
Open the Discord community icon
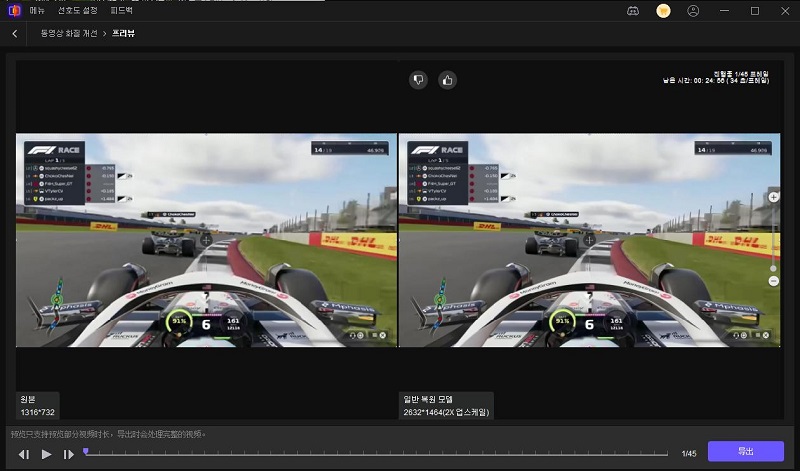(x=633, y=11)
